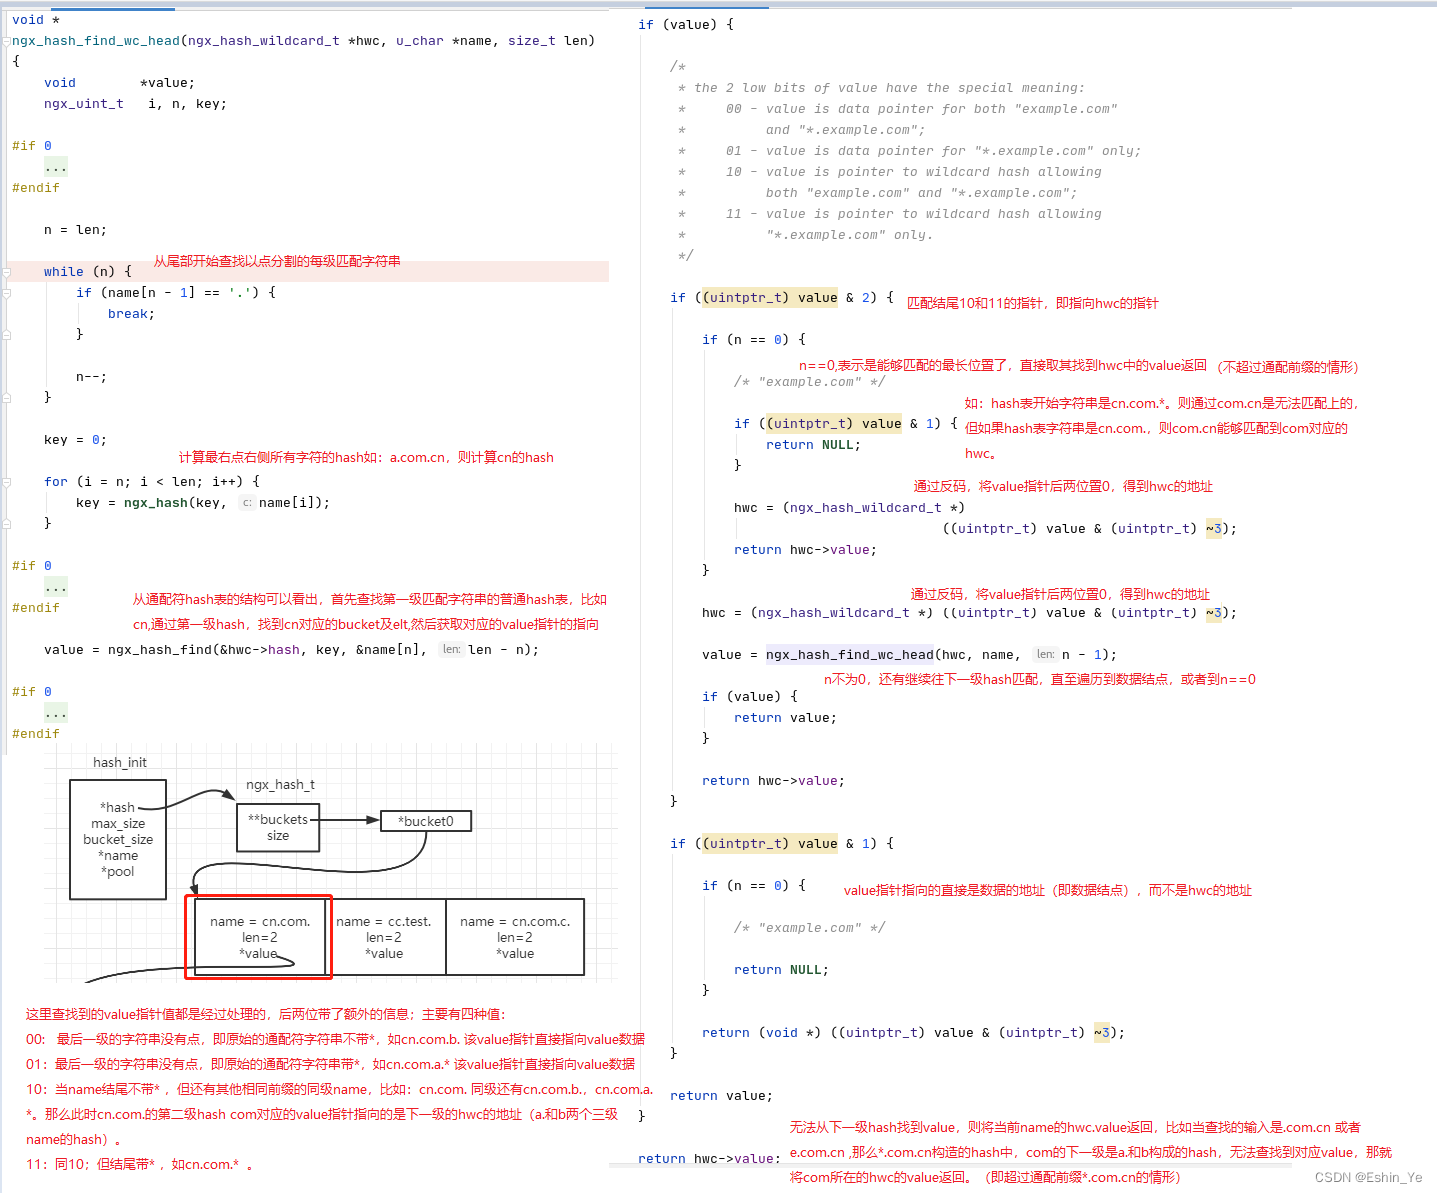Click the "len:" inline parameter hint
1437x1193 pixels.
point(451,649)
